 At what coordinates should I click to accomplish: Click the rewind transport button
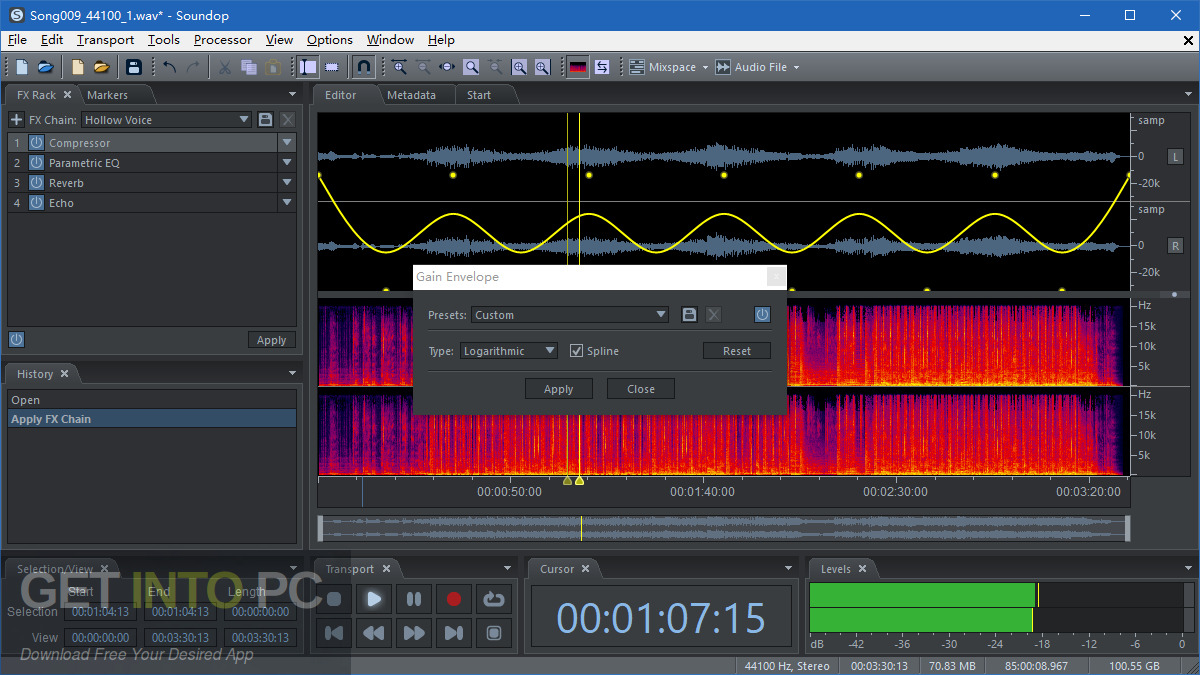[x=374, y=633]
